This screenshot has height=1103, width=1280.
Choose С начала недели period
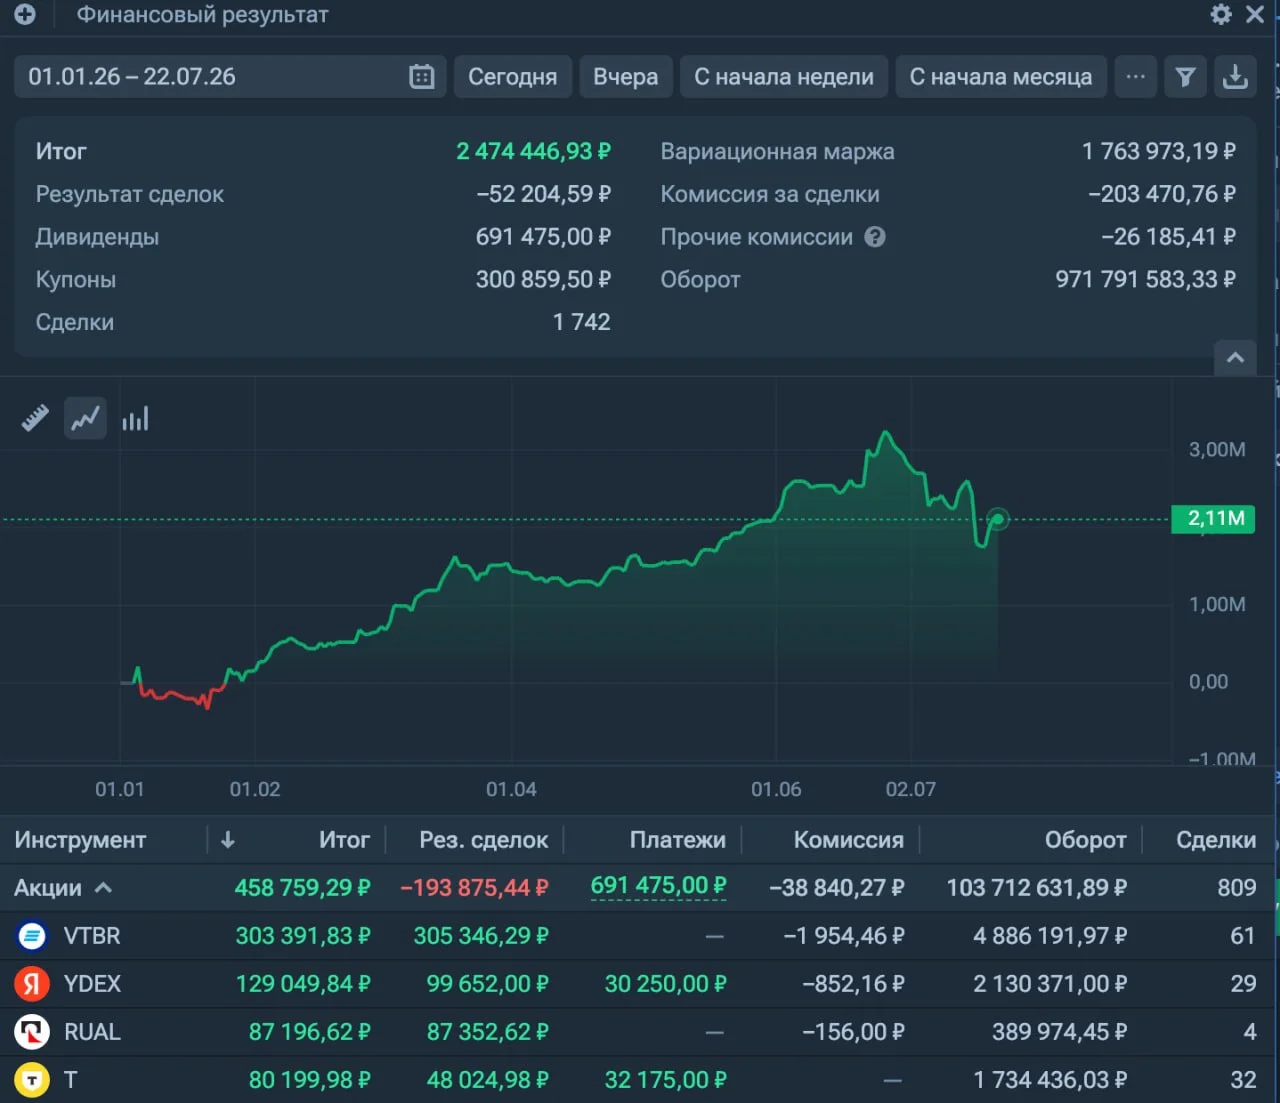tap(784, 77)
